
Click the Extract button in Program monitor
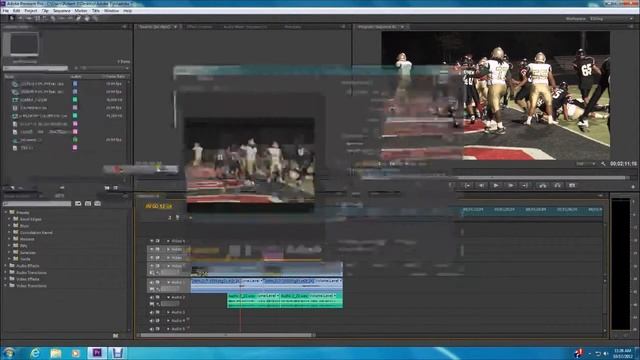click(x=557, y=185)
